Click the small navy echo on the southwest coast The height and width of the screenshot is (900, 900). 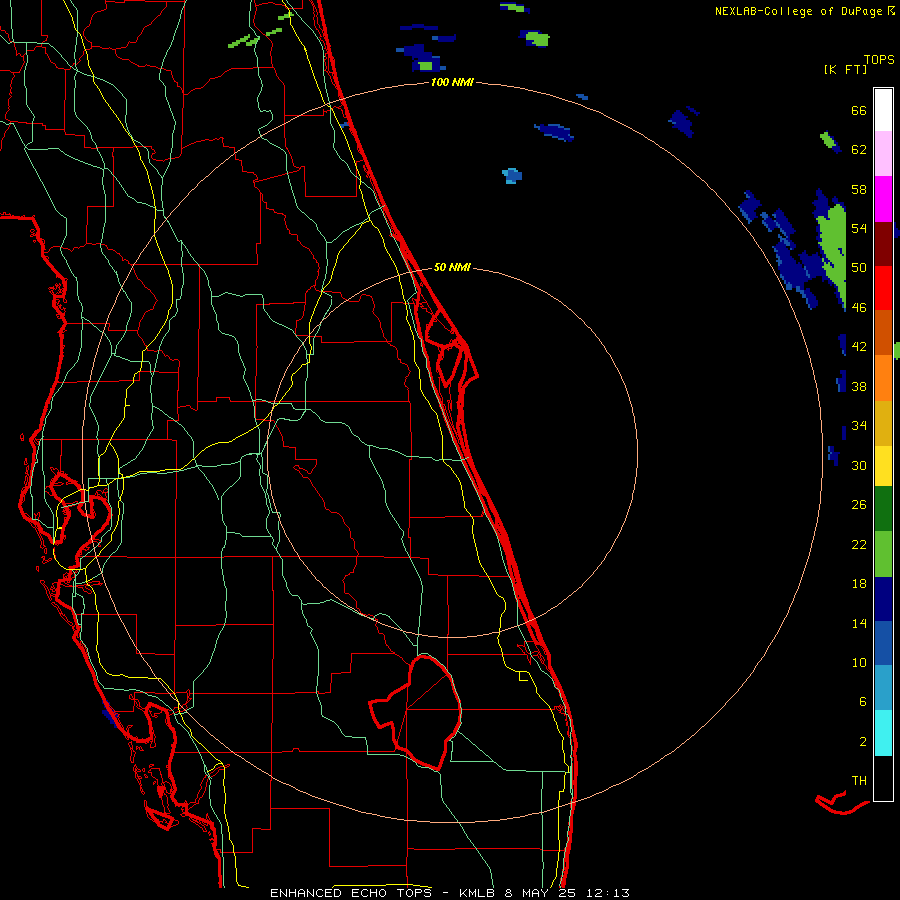click(x=110, y=714)
